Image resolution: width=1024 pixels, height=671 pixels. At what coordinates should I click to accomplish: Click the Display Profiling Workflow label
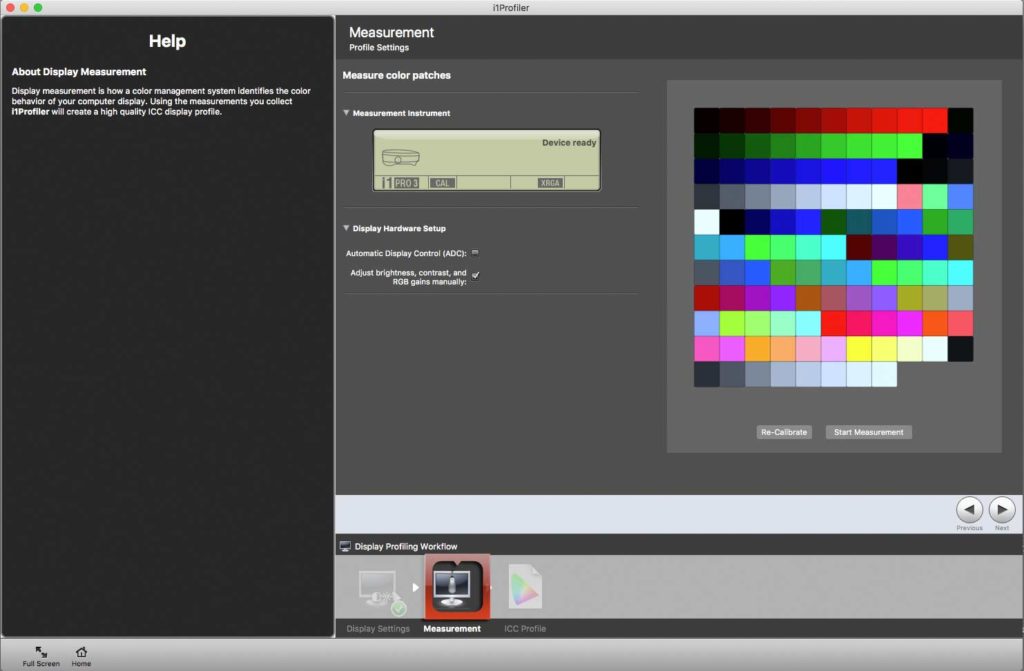tap(406, 546)
